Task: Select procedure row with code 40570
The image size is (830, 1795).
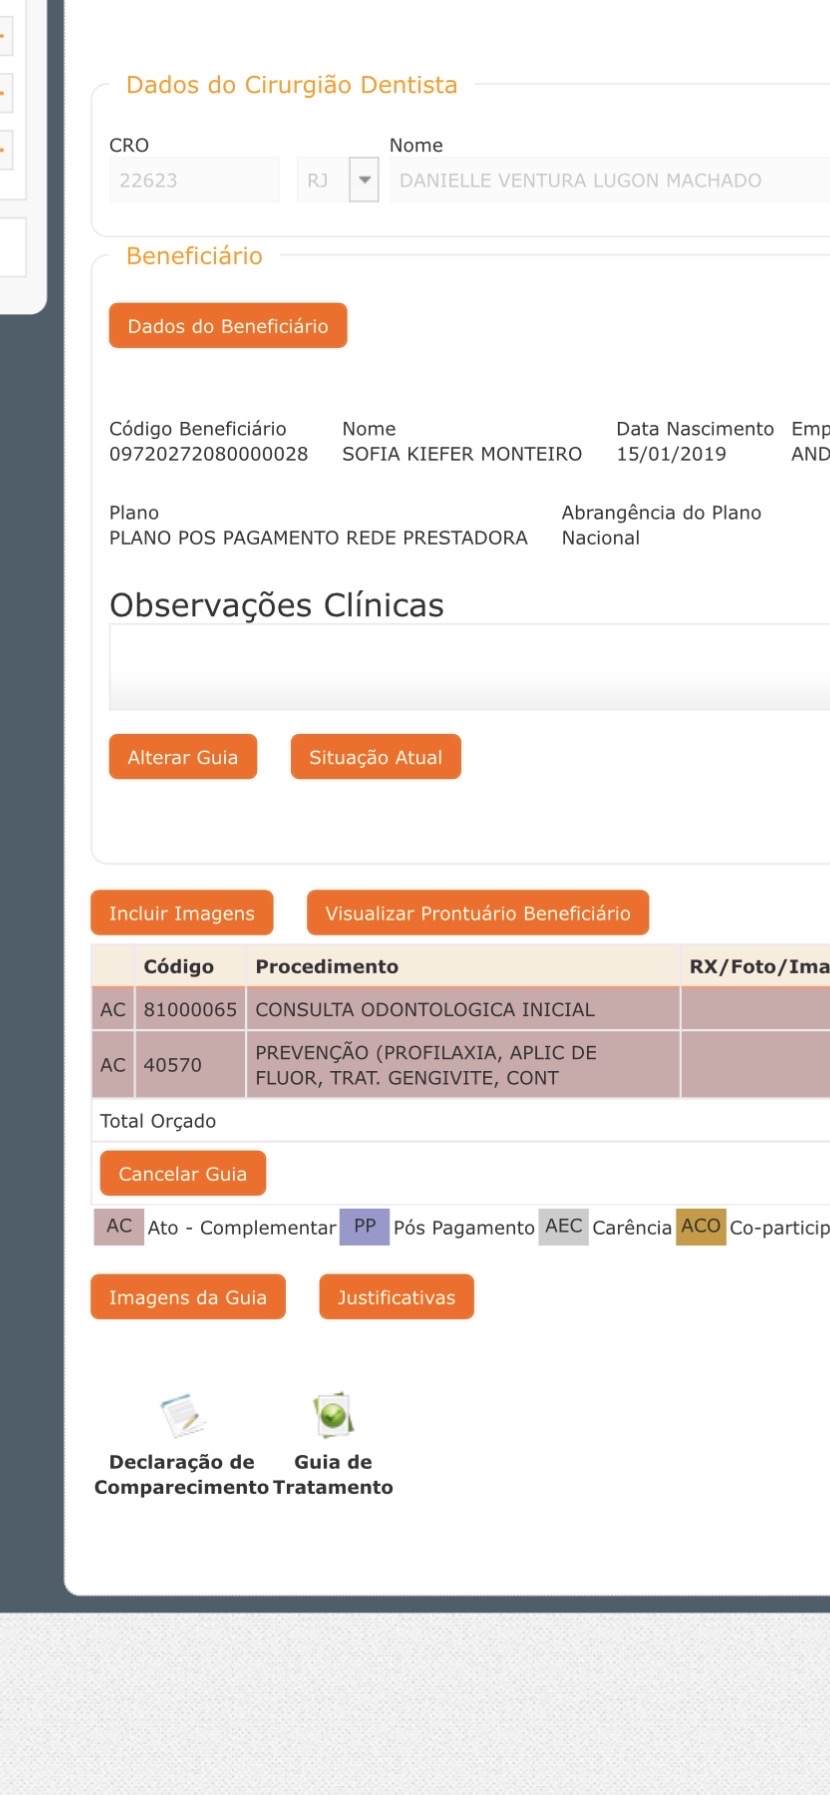Action: pyautogui.click(x=424, y=1065)
